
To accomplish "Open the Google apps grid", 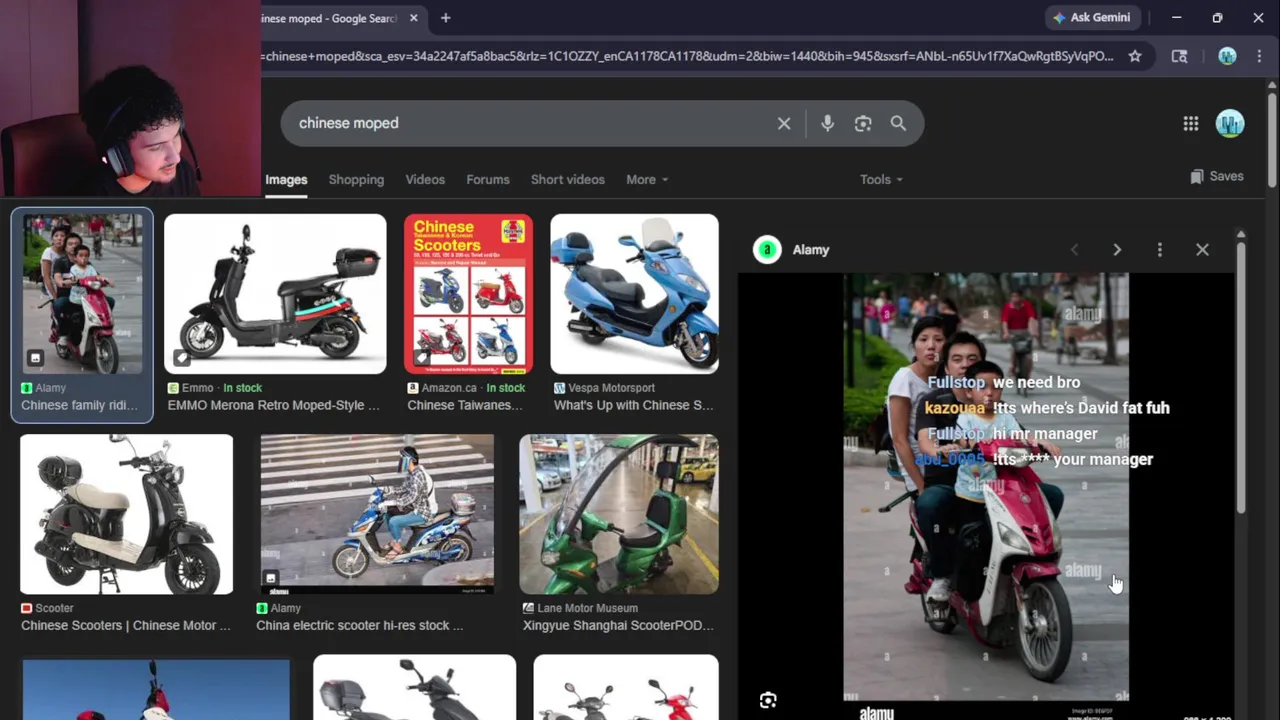I will click(1190, 123).
